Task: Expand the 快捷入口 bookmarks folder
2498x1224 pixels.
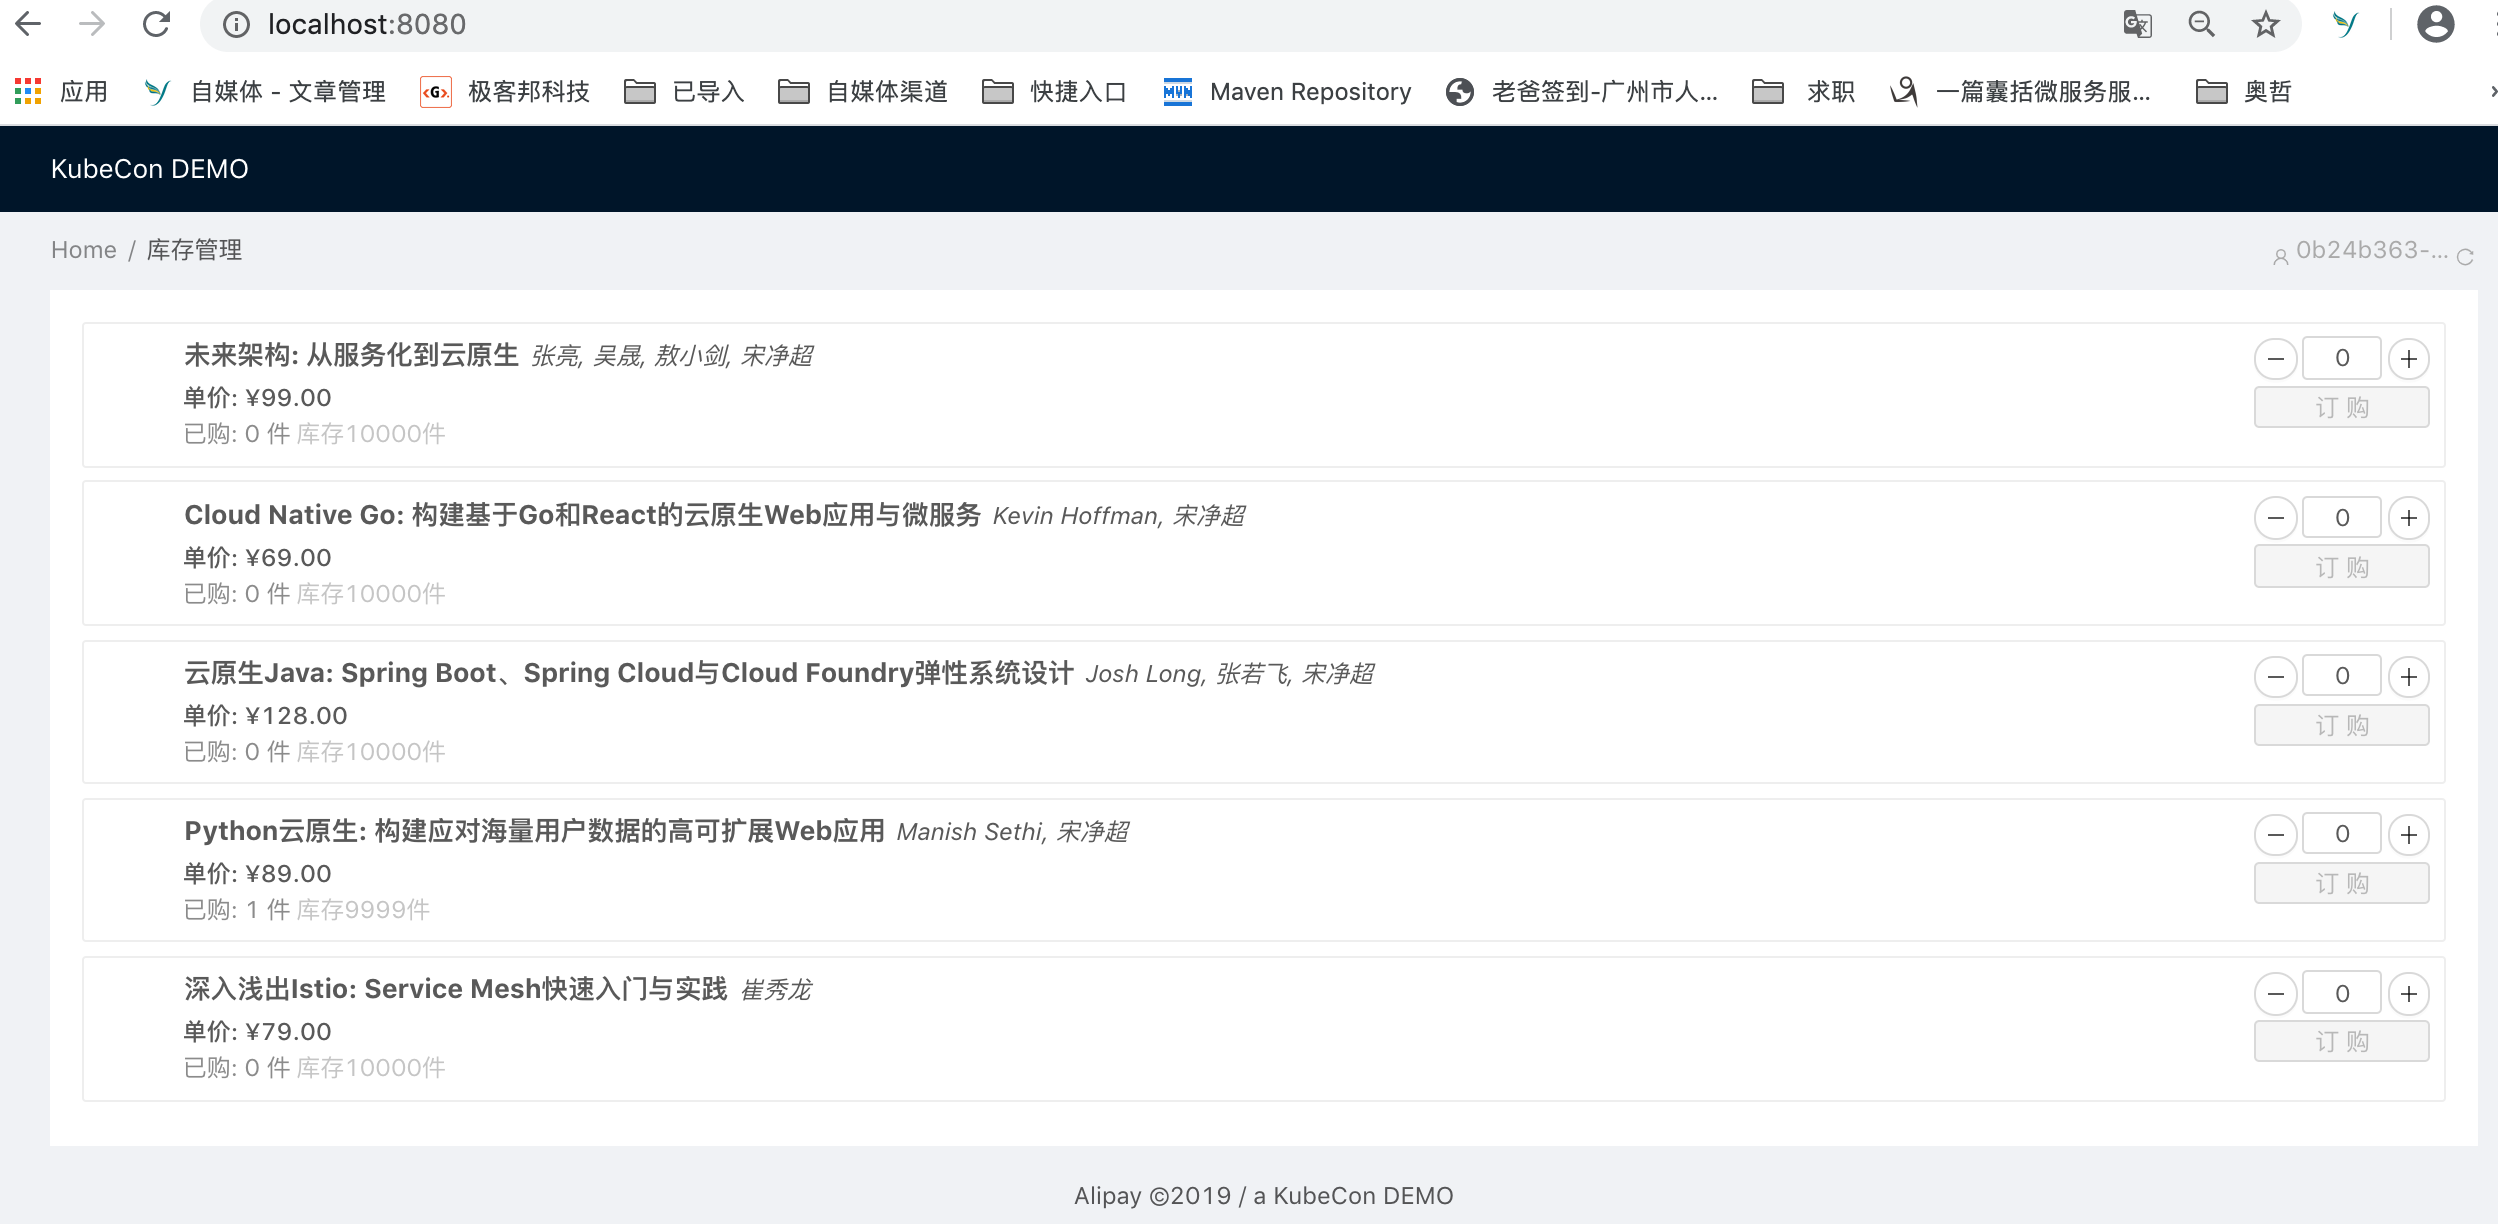Action: 1055,92
